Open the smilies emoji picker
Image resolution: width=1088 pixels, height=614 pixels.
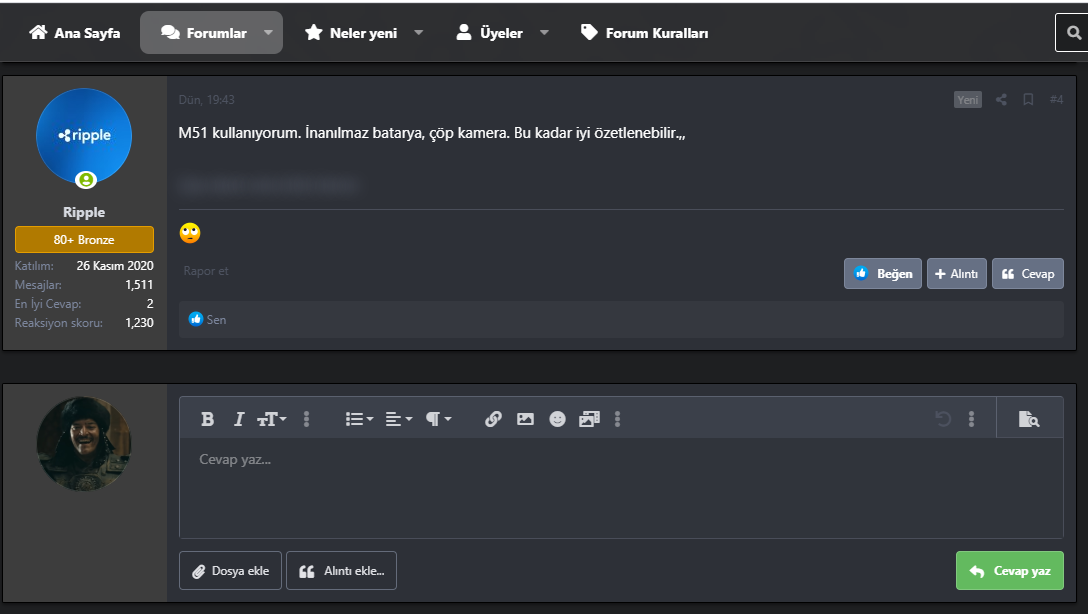[557, 419]
